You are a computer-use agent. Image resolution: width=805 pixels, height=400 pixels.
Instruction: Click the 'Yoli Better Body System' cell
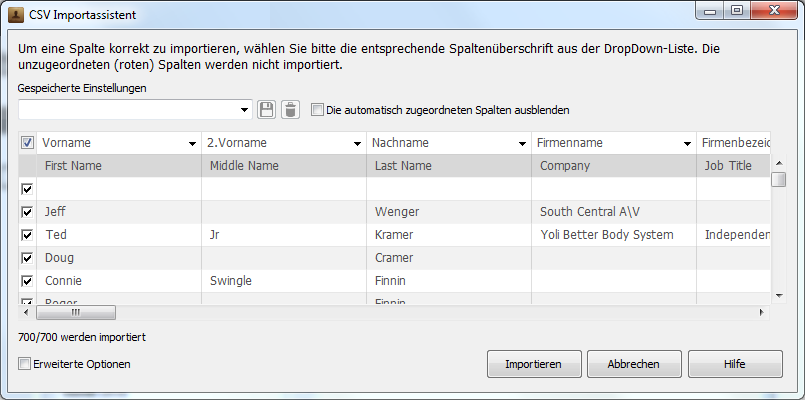pyautogui.click(x=614, y=235)
